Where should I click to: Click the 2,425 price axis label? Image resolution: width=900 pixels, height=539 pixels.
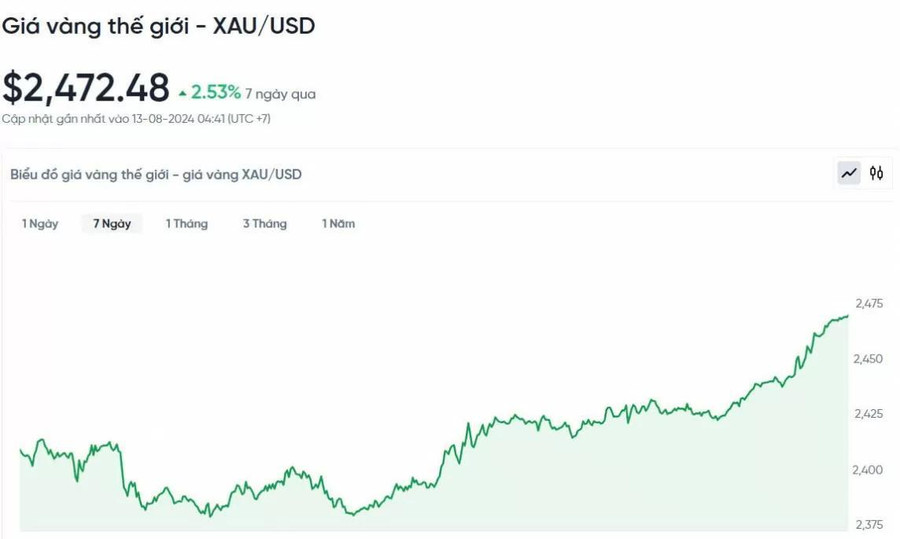[x=868, y=414]
